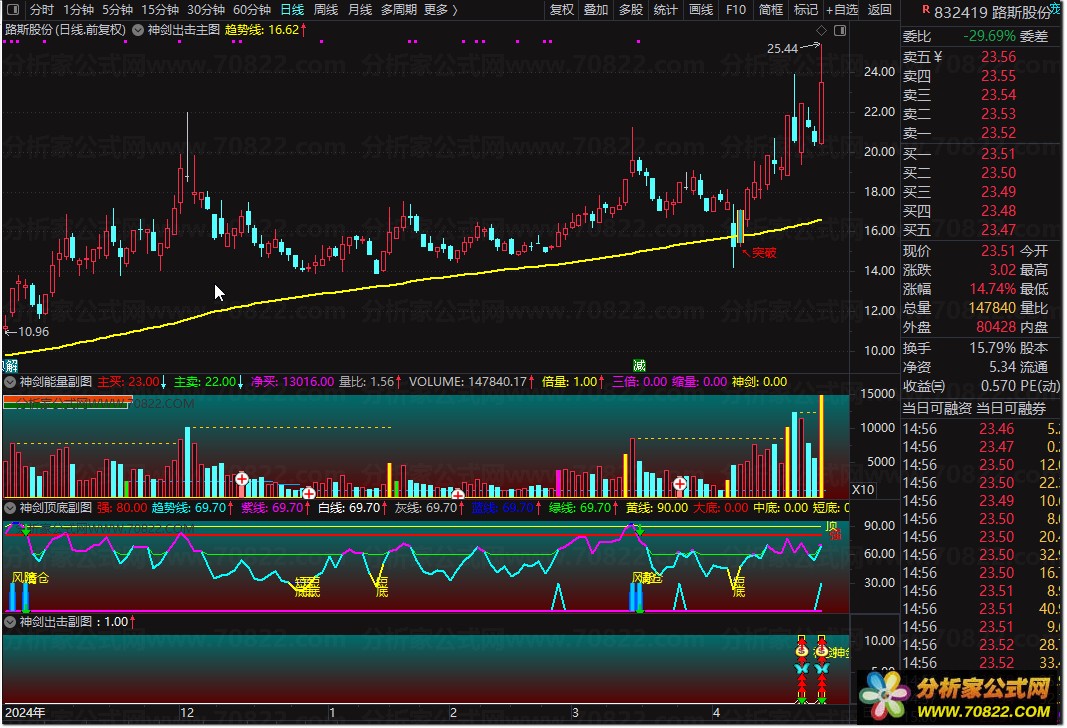The image size is (1067, 728).
Task: Select the 1分钟 chart period
Action: (x=78, y=10)
